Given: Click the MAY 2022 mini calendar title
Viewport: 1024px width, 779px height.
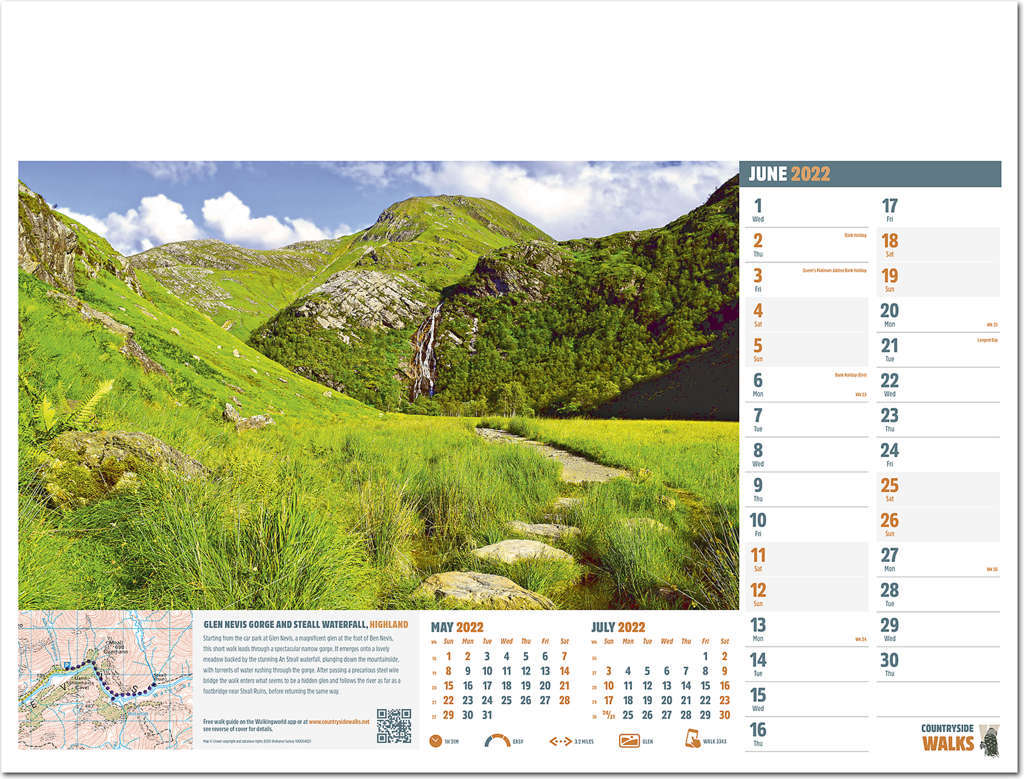Looking at the screenshot, I should coord(456,628).
